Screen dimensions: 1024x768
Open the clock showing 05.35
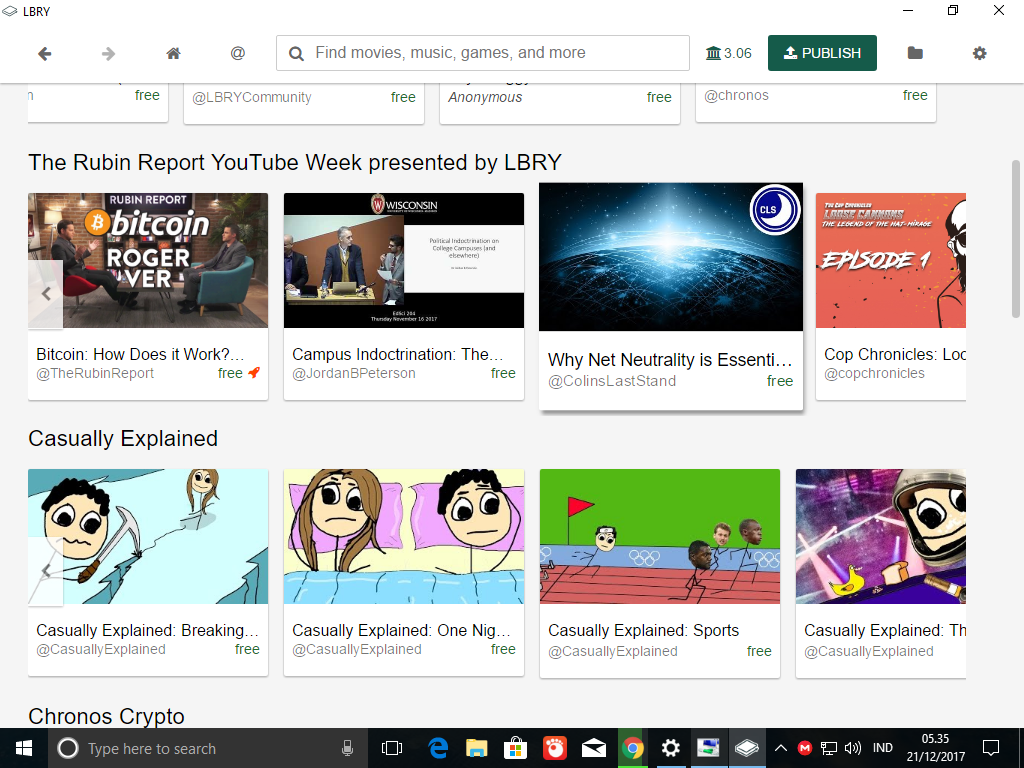click(935, 748)
